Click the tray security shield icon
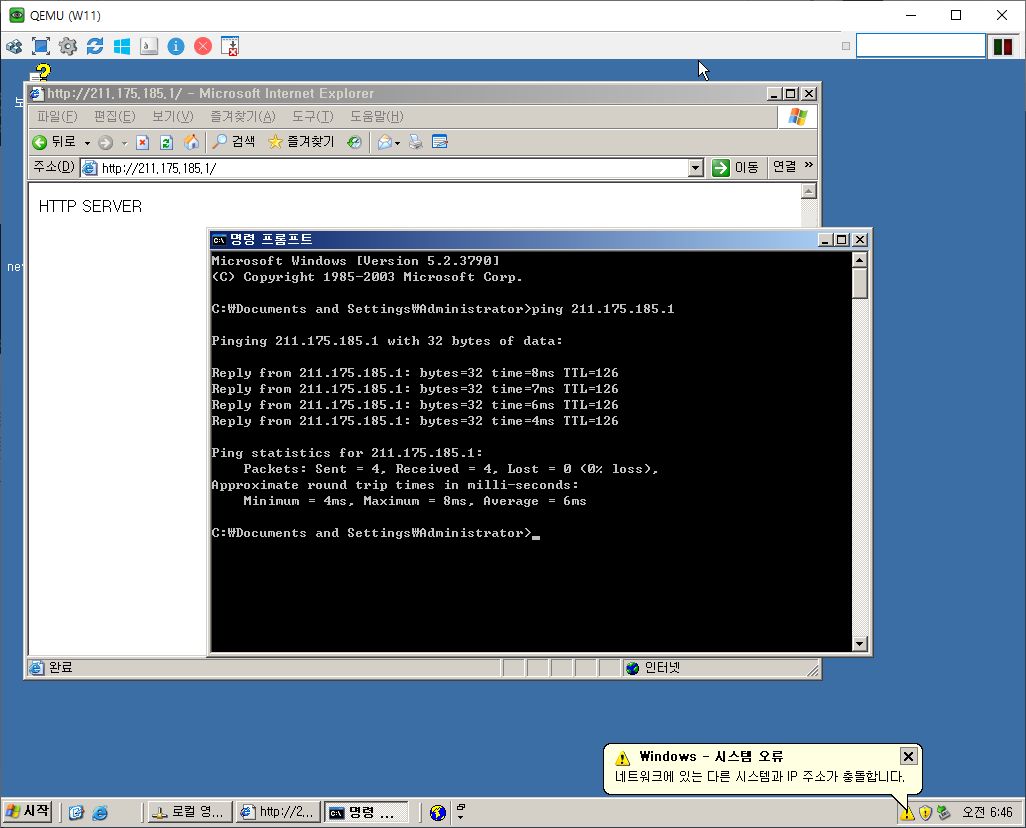 click(925, 813)
